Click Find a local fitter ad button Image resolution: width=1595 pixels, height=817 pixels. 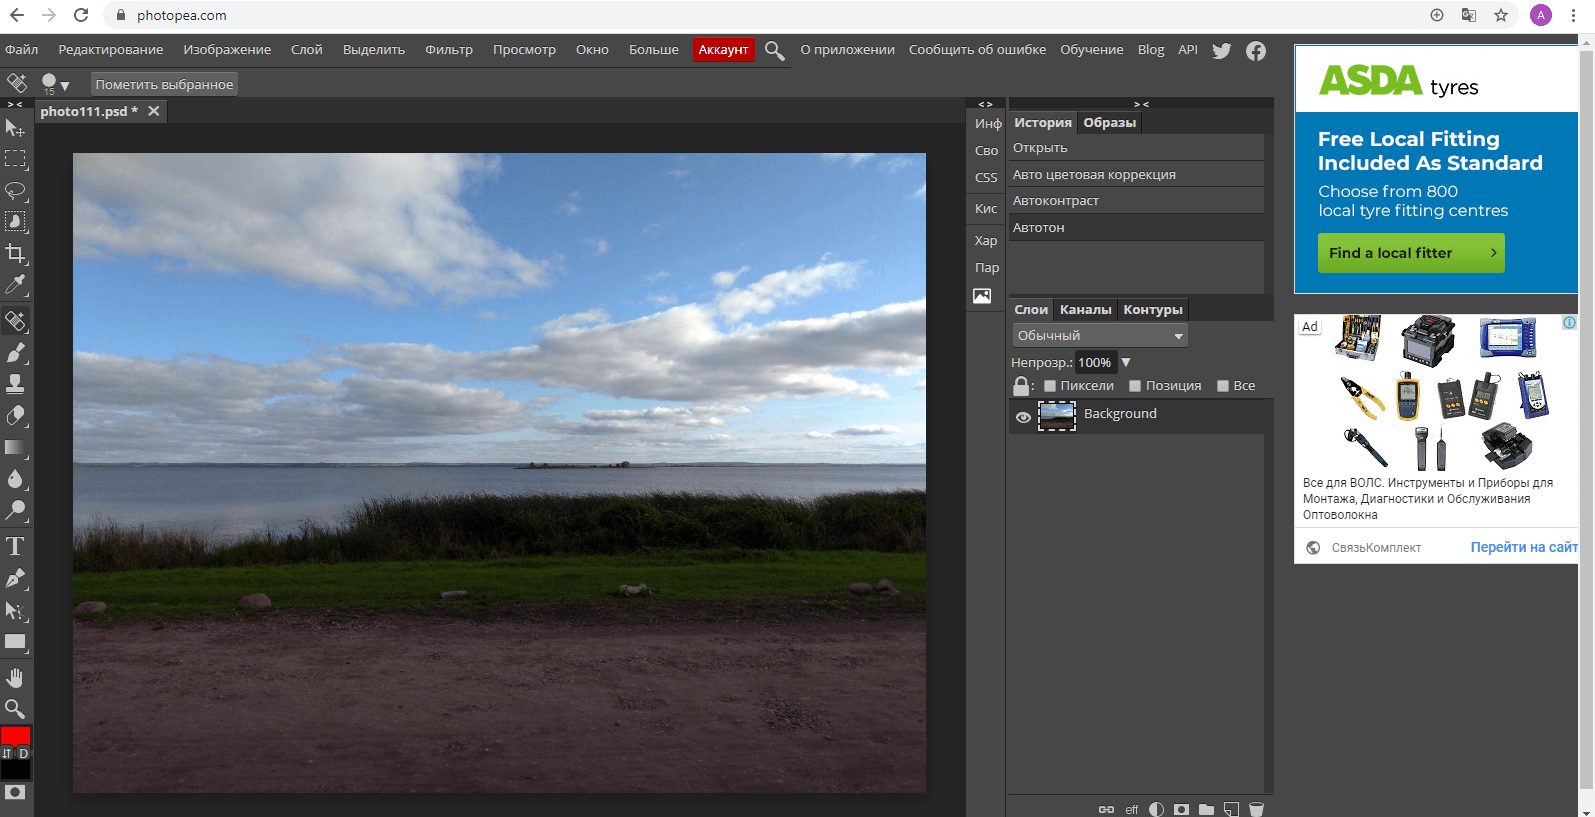(1410, 253)
